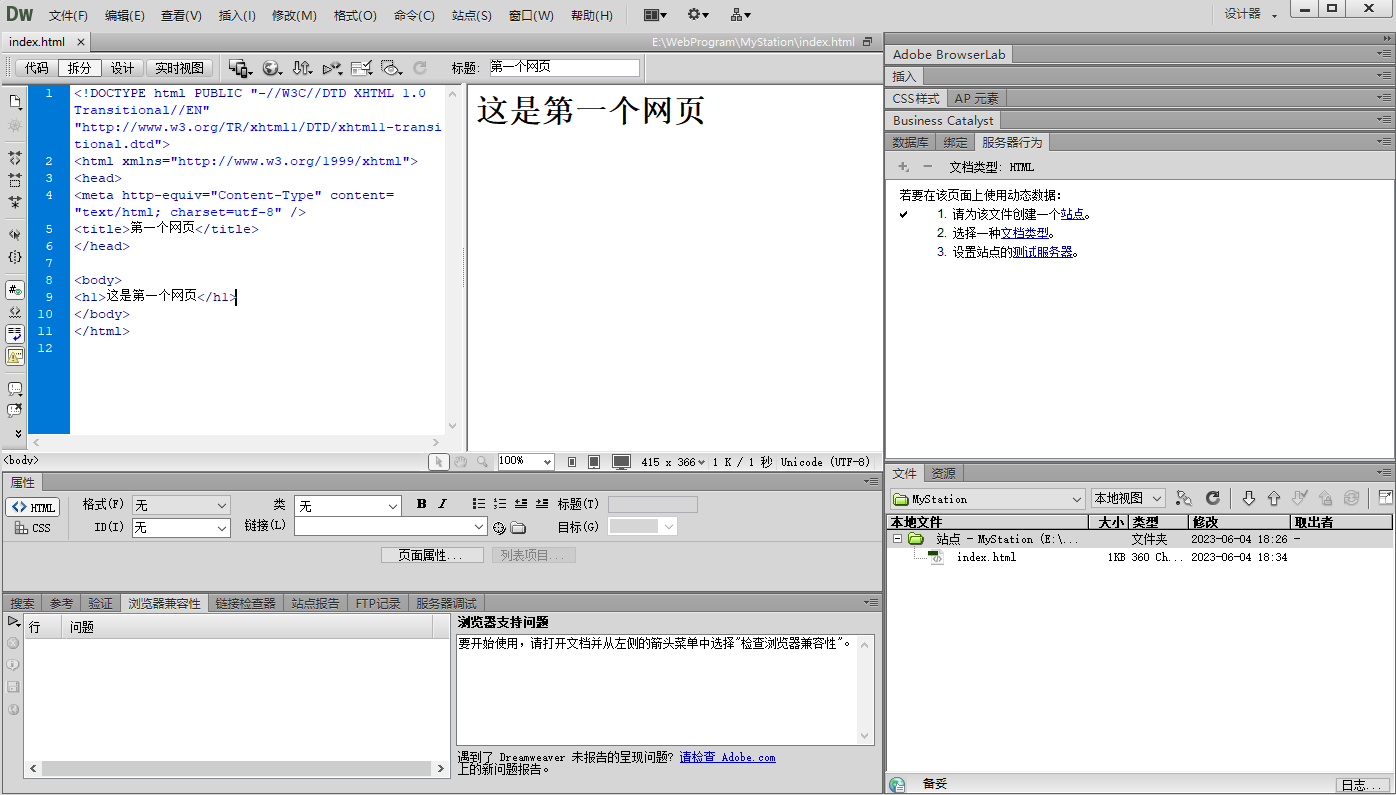Open the layout icon in the top bar
The height and width of the screenshot is (795, 1396).
pos(655,15)
